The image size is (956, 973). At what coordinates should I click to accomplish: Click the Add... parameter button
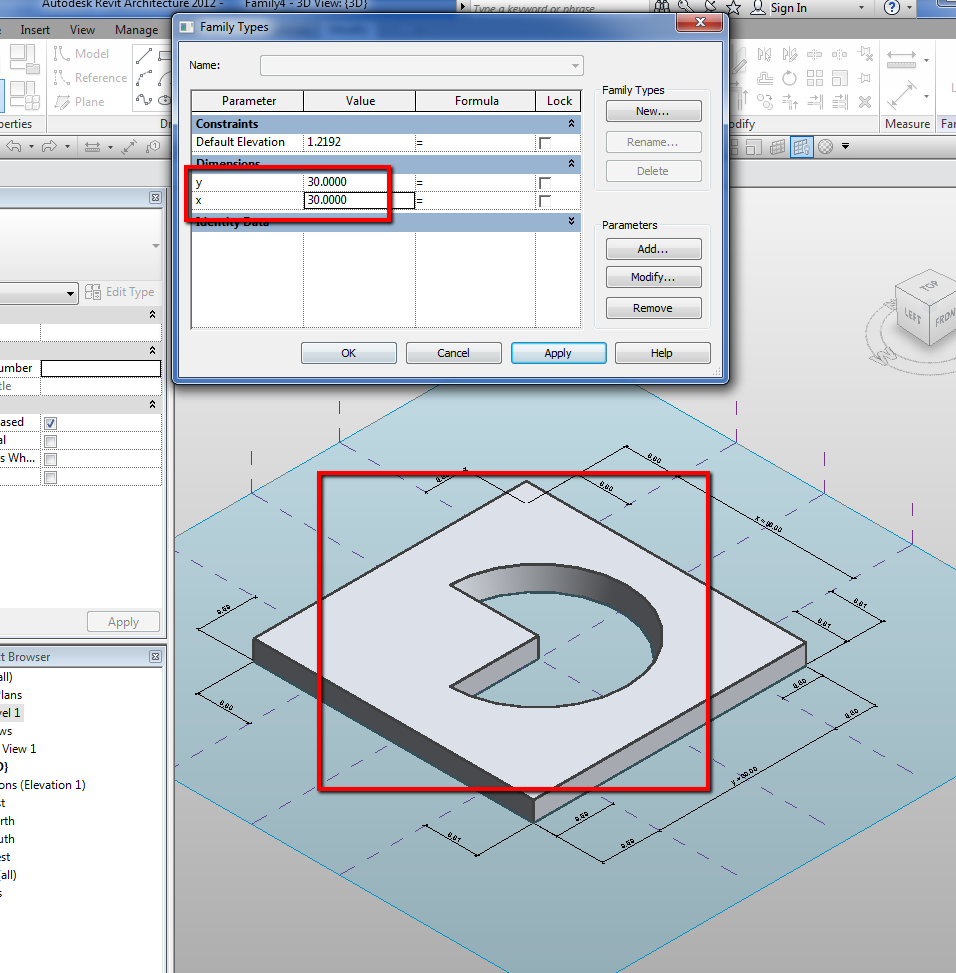coord(652,249)
